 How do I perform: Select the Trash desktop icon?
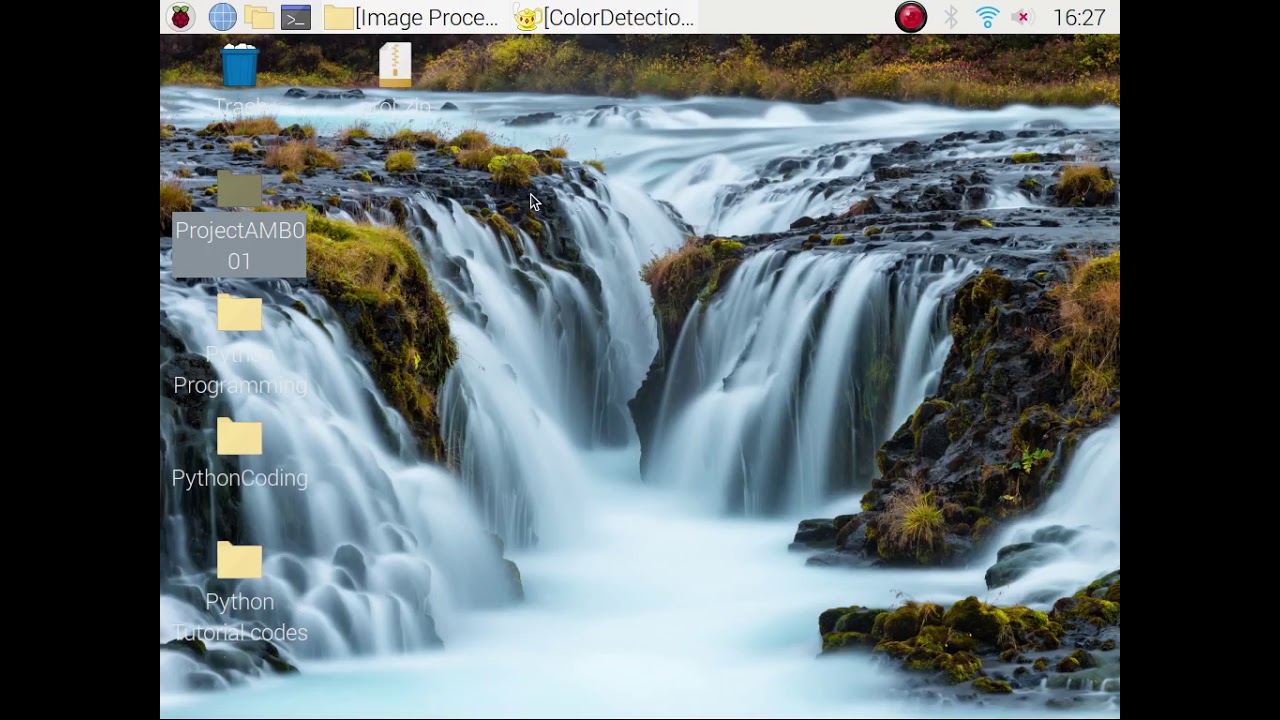(240, 65)
